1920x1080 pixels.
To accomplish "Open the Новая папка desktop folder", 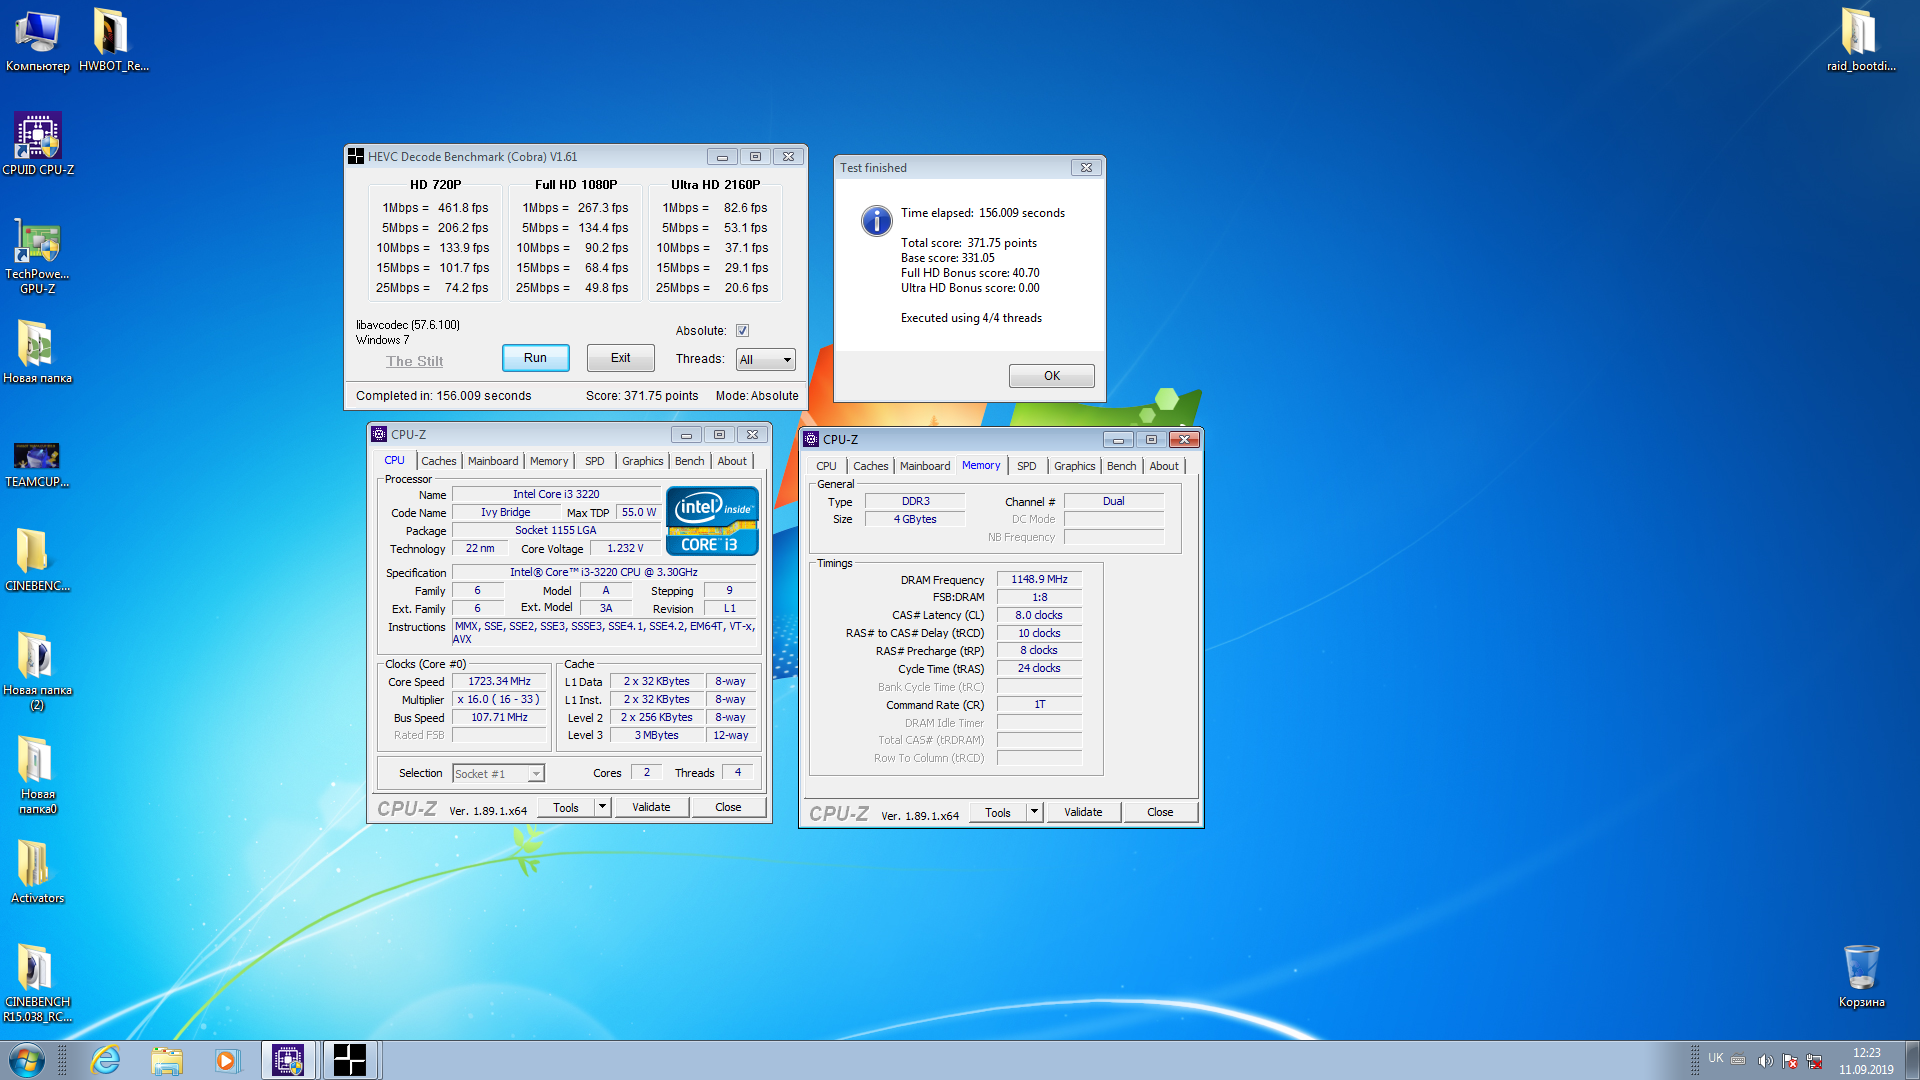I will 37,352.
